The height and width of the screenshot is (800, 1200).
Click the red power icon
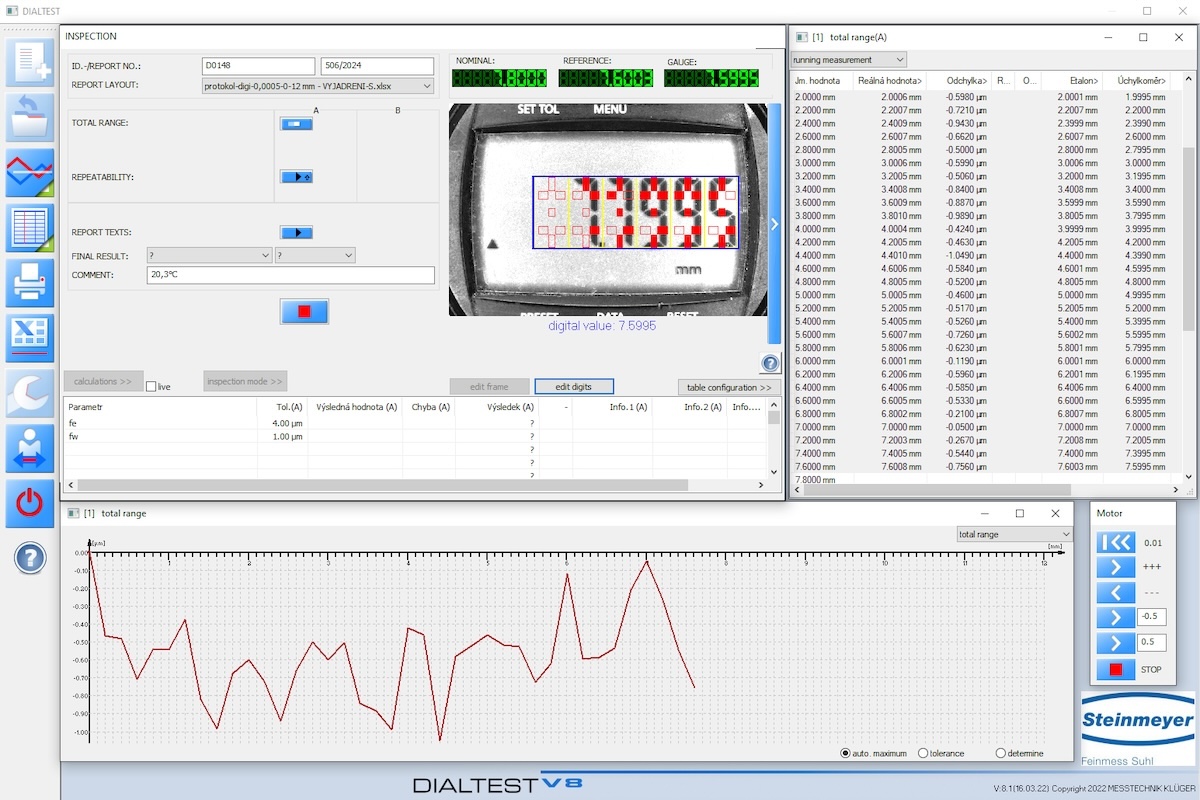coord(30,504)
